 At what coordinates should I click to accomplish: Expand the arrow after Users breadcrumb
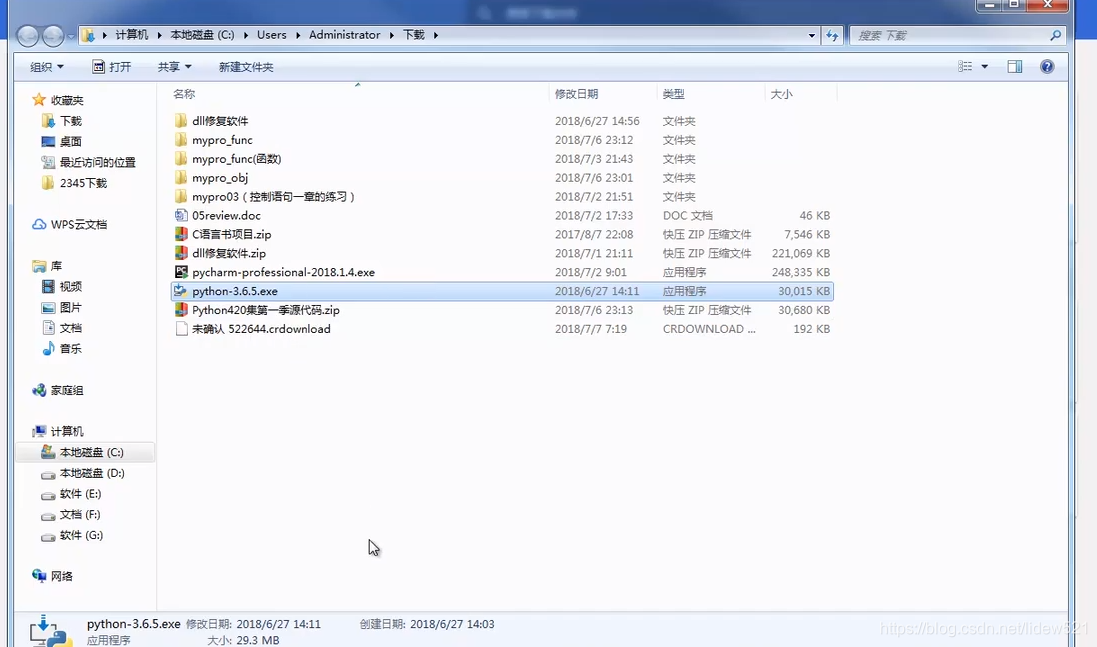[298, 35]
